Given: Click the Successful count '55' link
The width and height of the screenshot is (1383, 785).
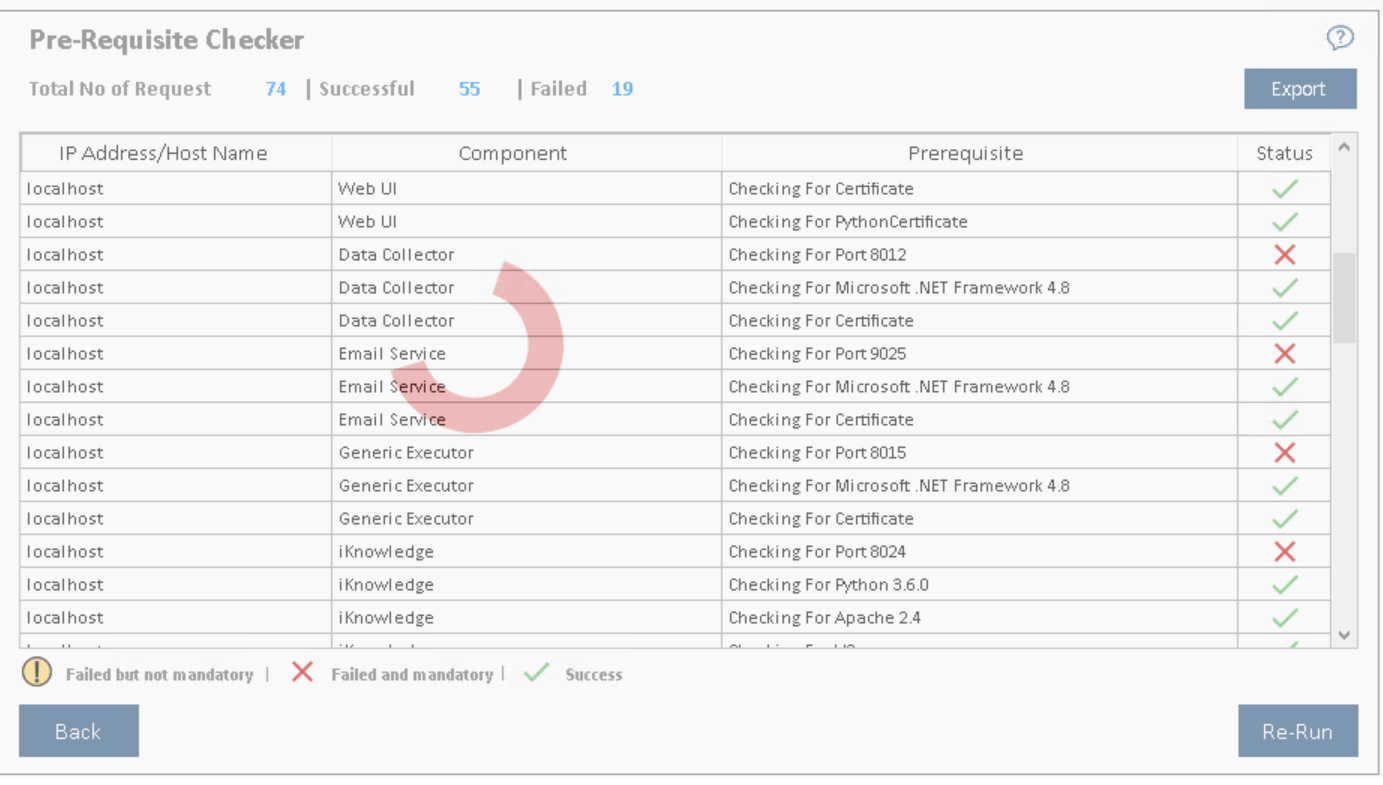Looking at the screenshot, I should [469, 89].
